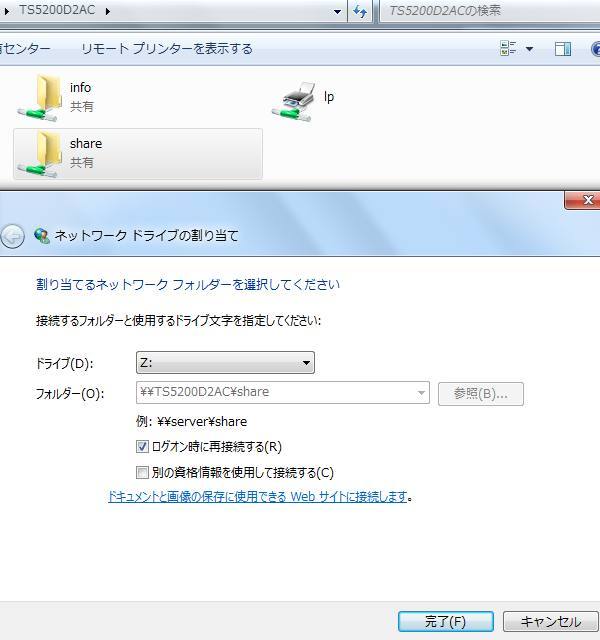Image resolution: width=600 pixels, height=640 pixels.
Task: Click 'リモート プリンターを表示する' in the toolbar
Action: coord(166,48)
